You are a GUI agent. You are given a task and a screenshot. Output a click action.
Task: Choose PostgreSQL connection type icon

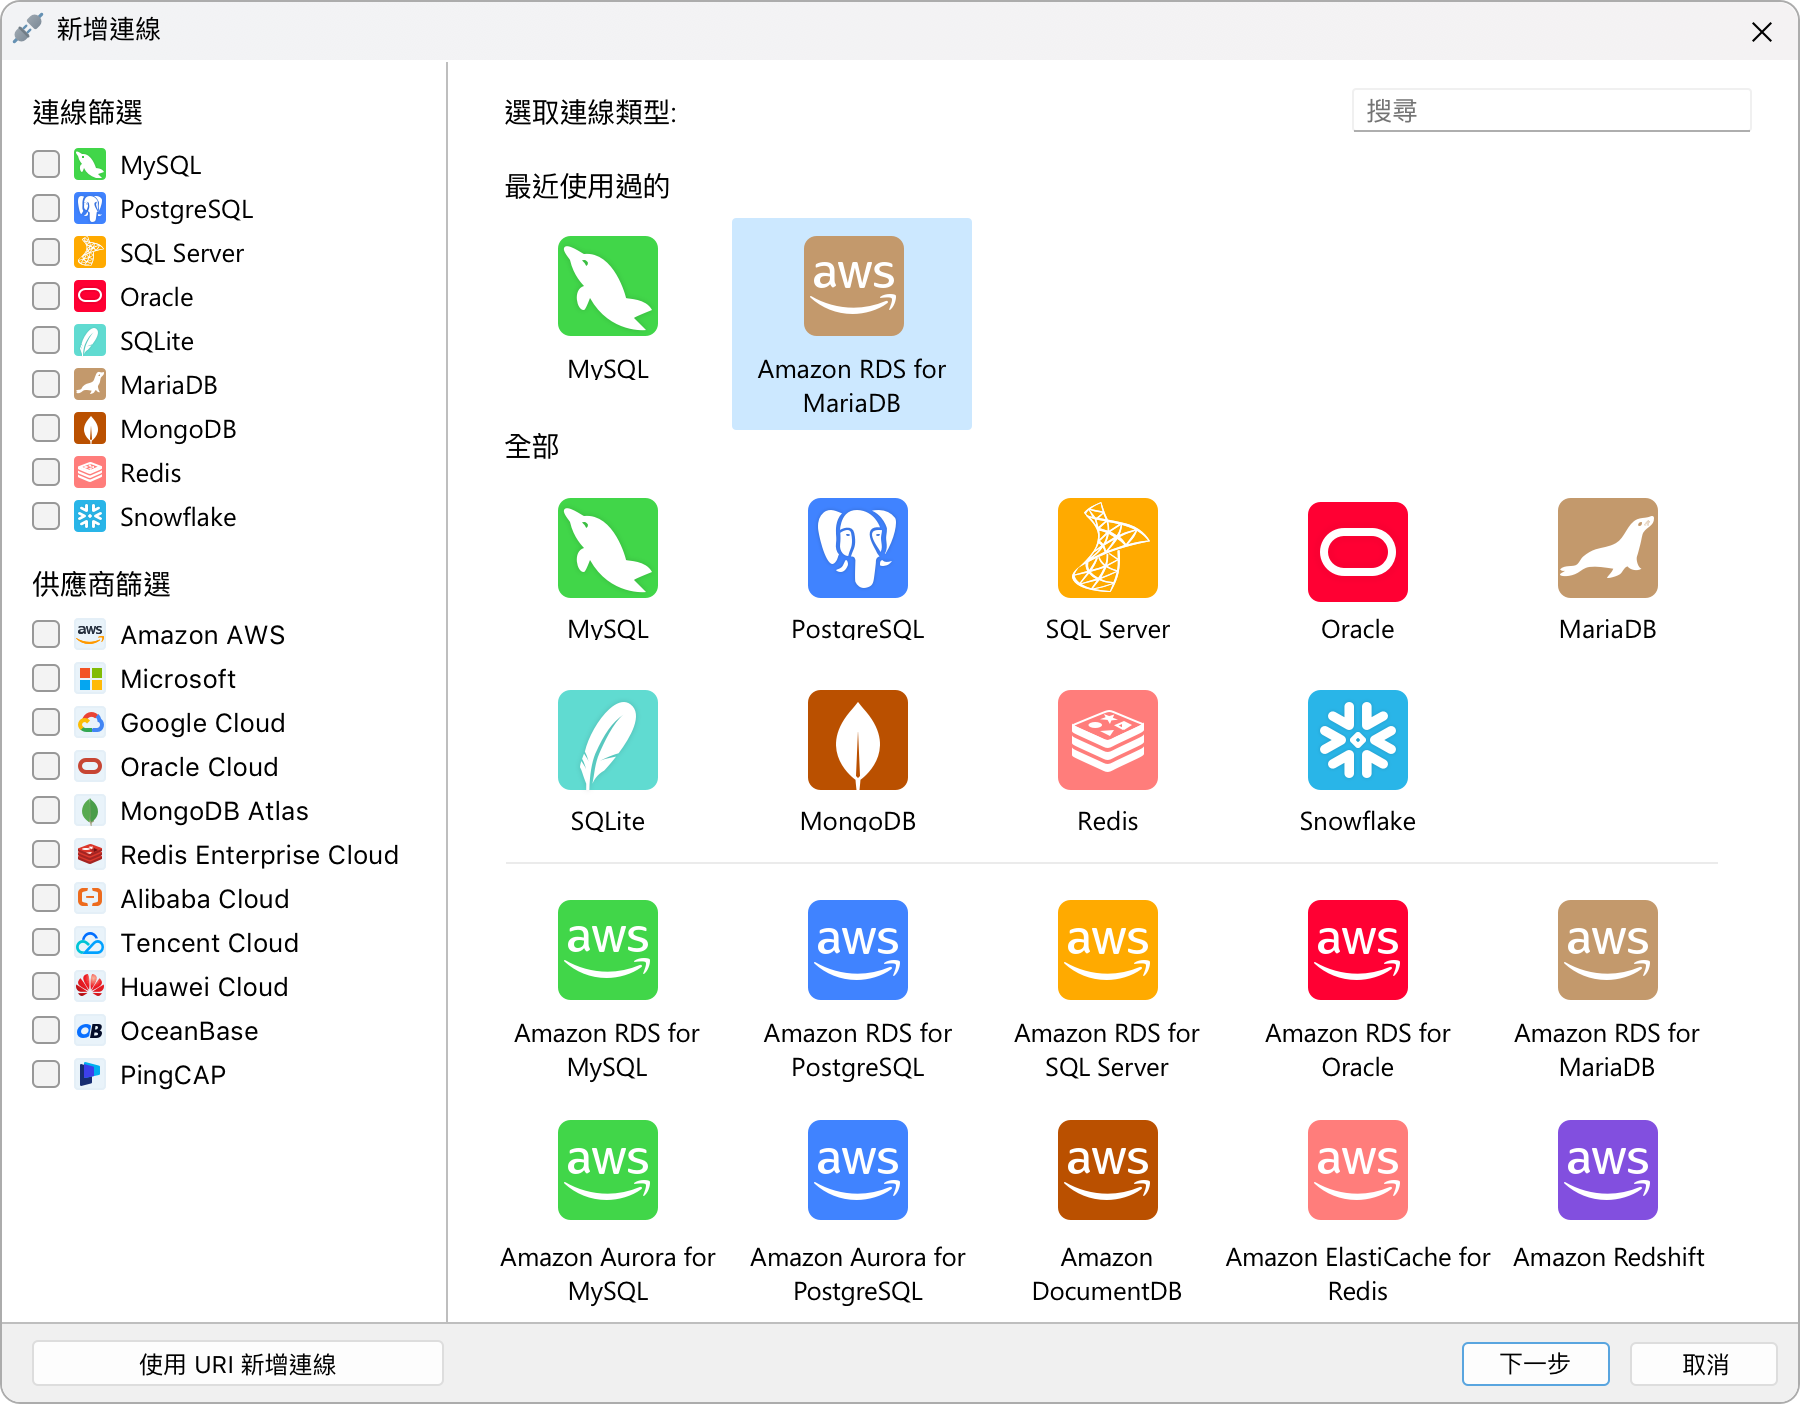(x=858, y=548)
